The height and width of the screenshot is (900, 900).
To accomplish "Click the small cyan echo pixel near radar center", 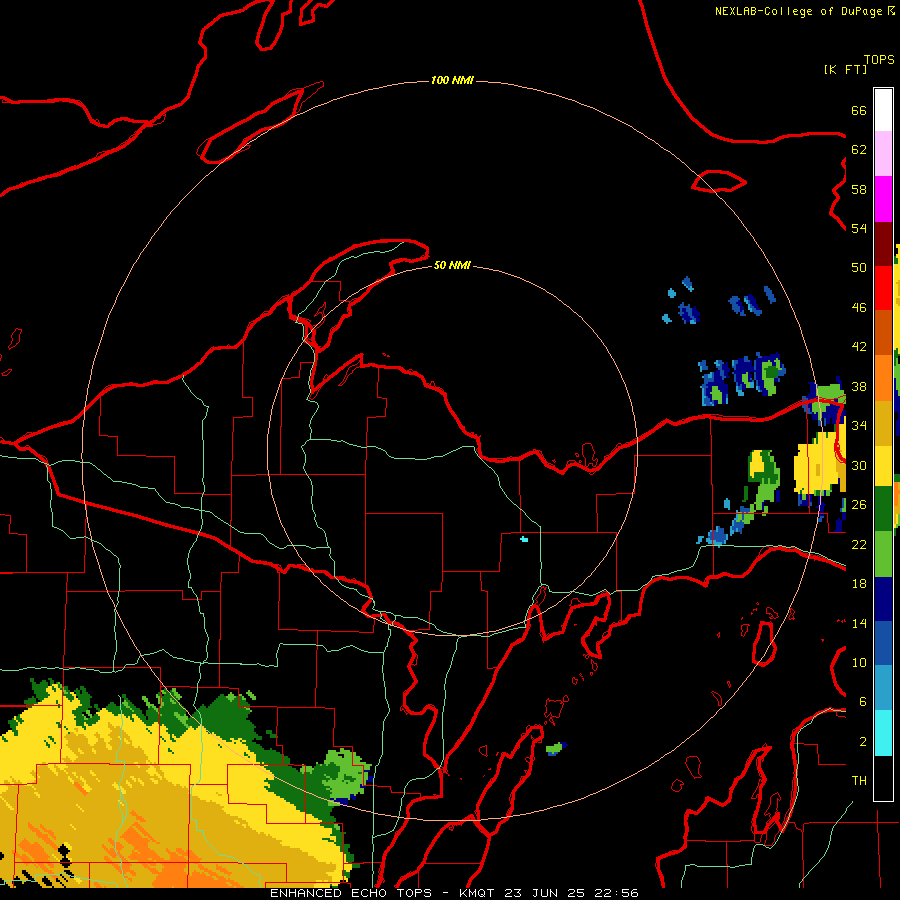I will [524, 539].
